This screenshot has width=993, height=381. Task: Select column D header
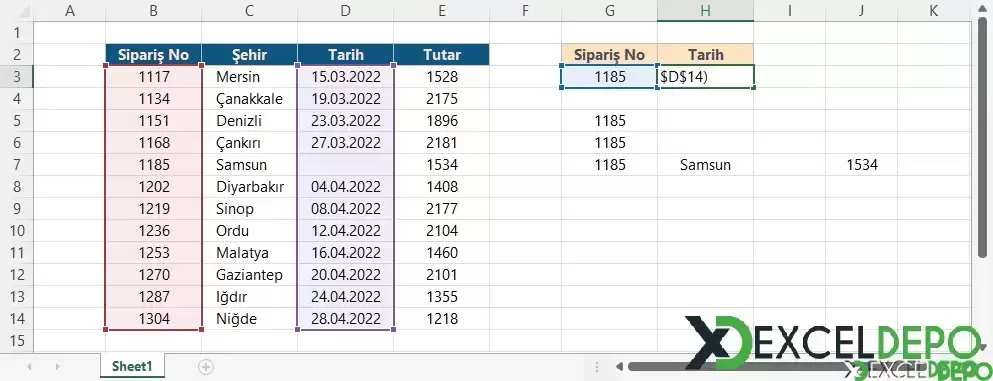click(x=345, y=10)
